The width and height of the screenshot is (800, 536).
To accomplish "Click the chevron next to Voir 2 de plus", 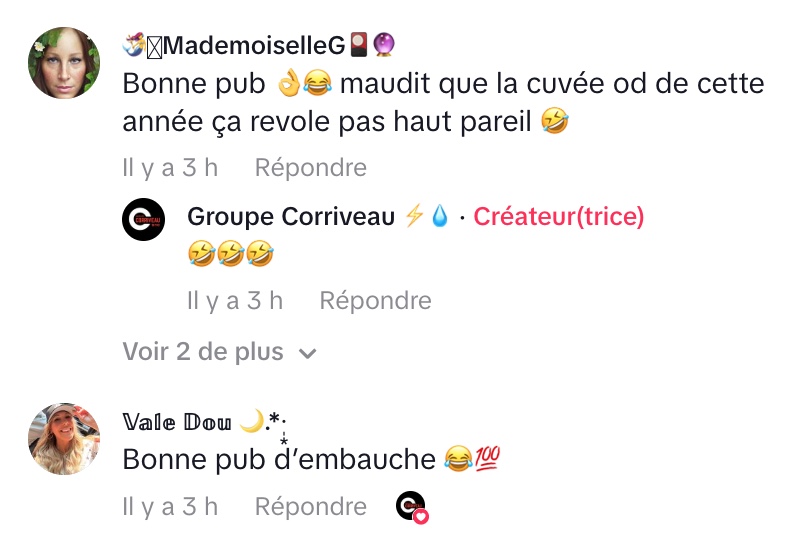I will (x=307, y=353).
